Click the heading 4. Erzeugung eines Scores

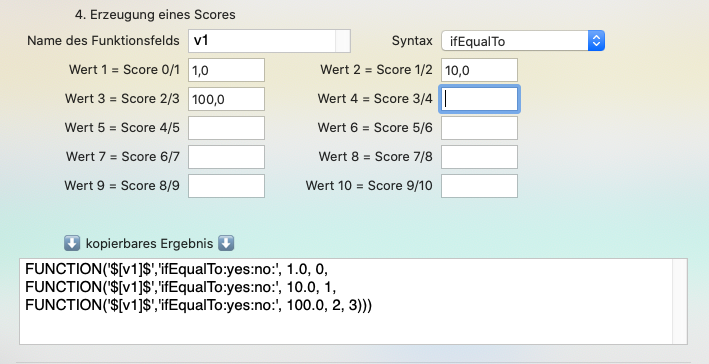[155, 14]
